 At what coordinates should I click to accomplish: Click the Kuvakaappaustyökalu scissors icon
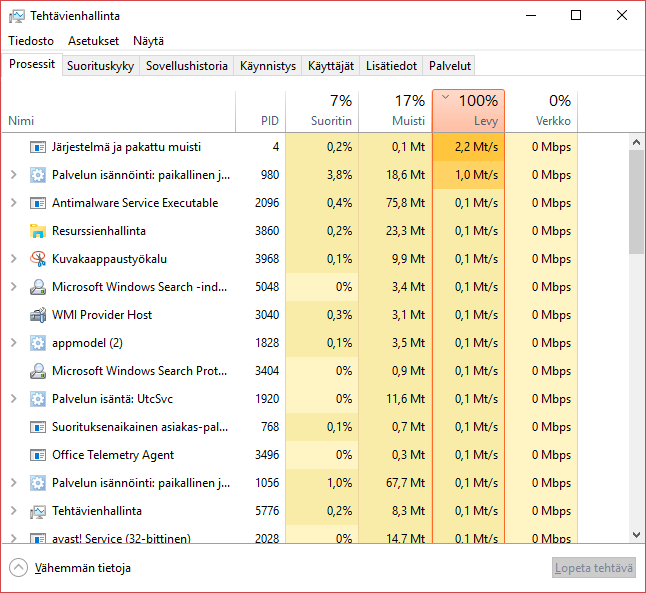[x=37, y=259]
